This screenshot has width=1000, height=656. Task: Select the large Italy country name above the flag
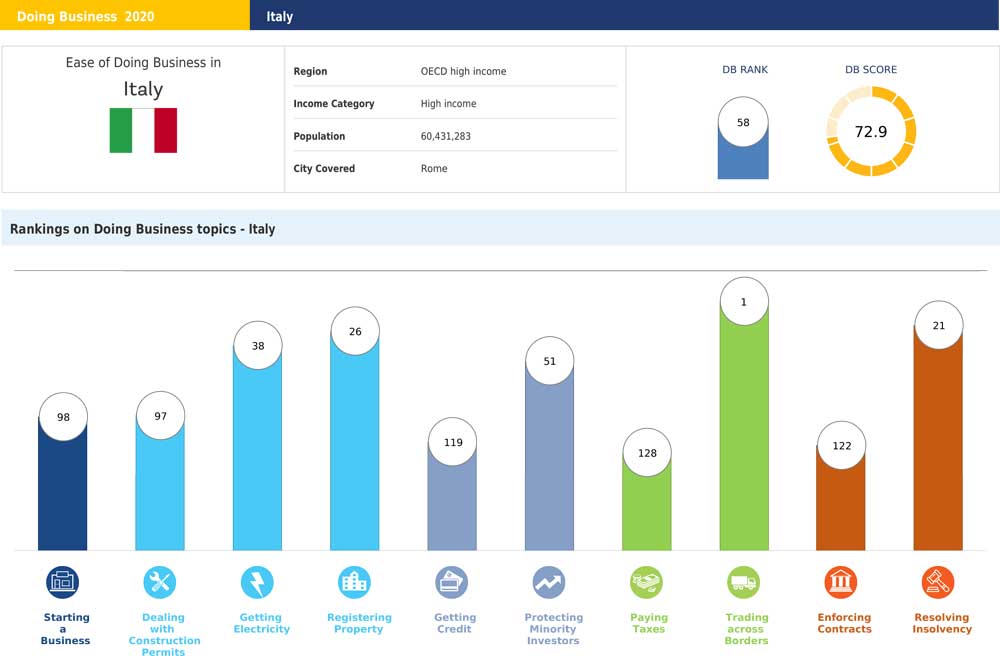143,89
